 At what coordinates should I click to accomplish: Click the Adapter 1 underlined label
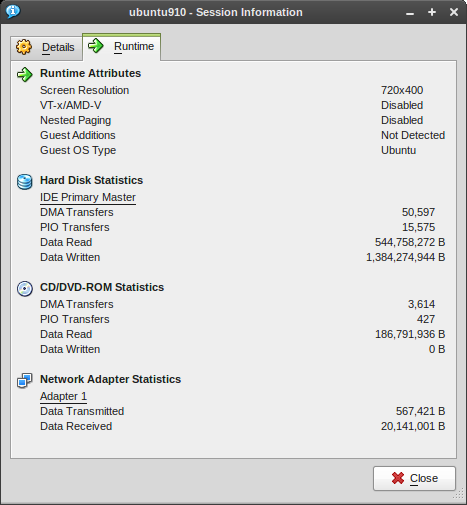pos(63,396)
